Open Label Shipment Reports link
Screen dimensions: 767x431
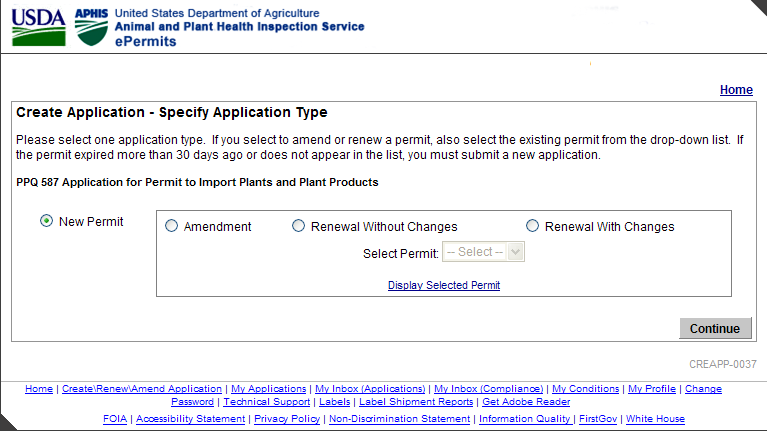pyautogui.click(x=416, y=401)
